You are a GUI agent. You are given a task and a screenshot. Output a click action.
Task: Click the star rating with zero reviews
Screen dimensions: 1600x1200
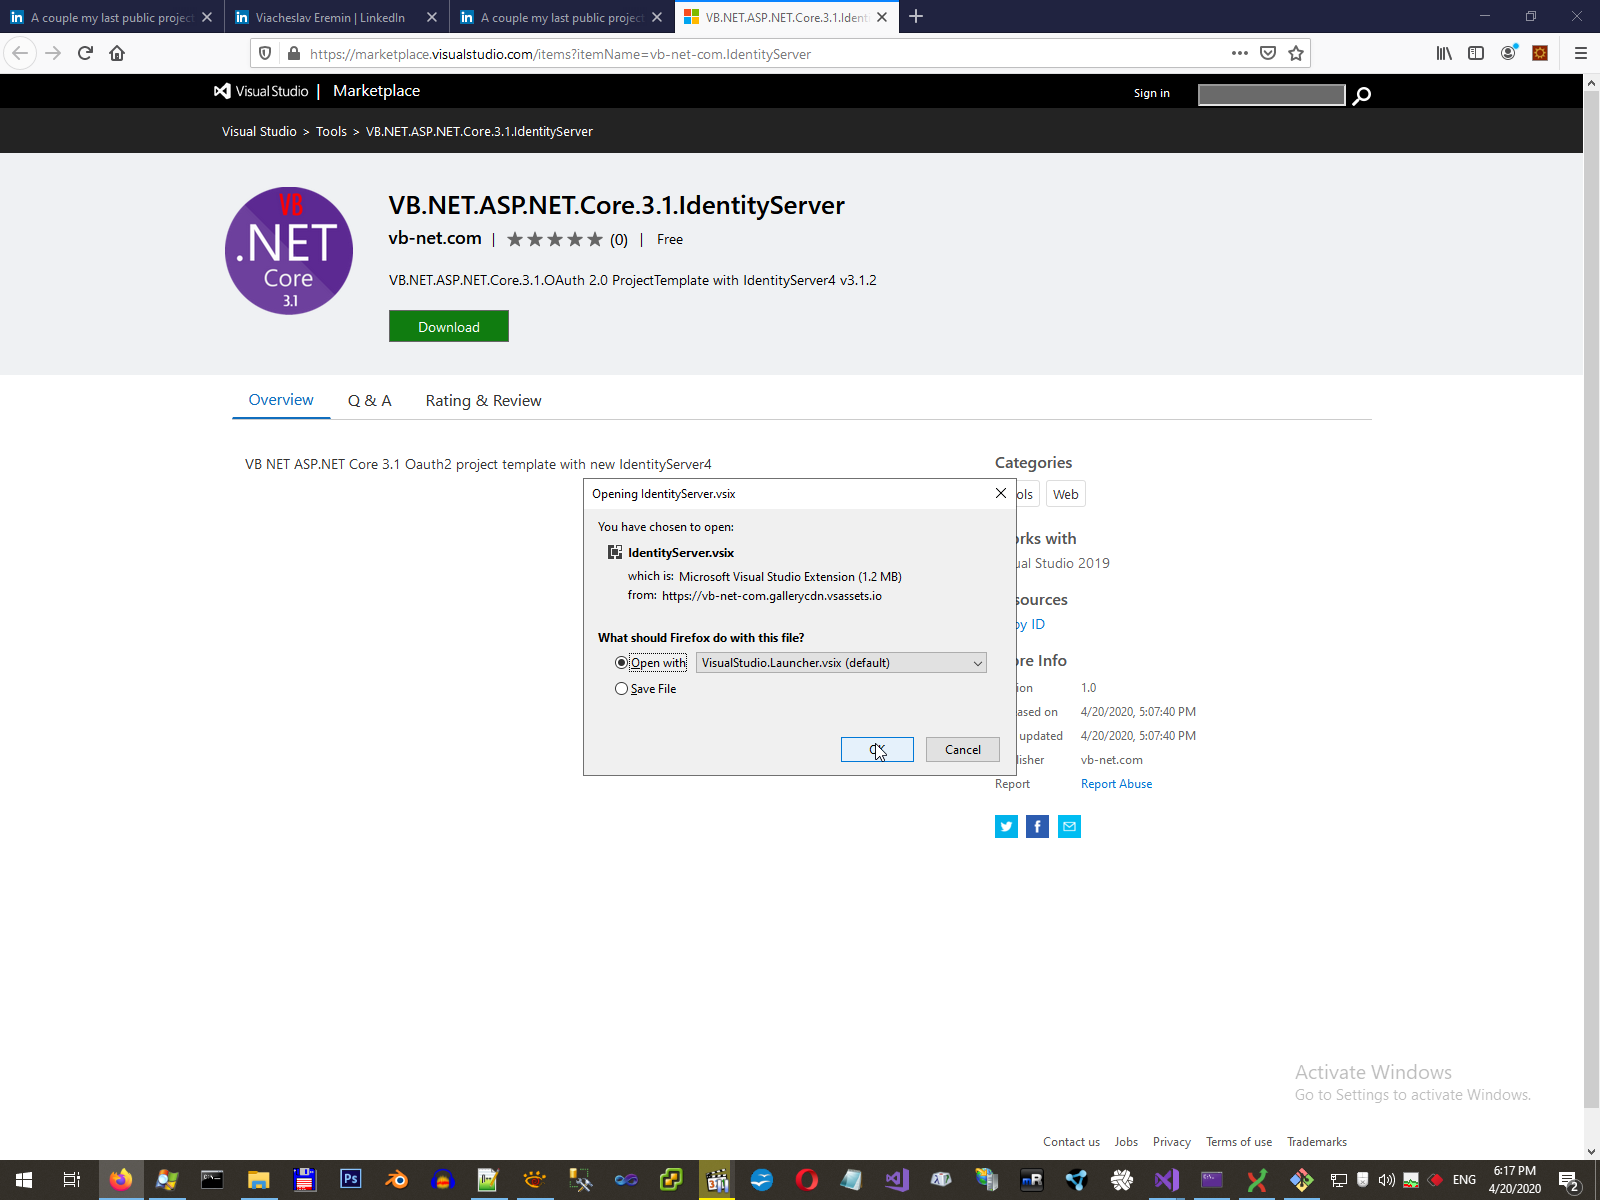567,239
